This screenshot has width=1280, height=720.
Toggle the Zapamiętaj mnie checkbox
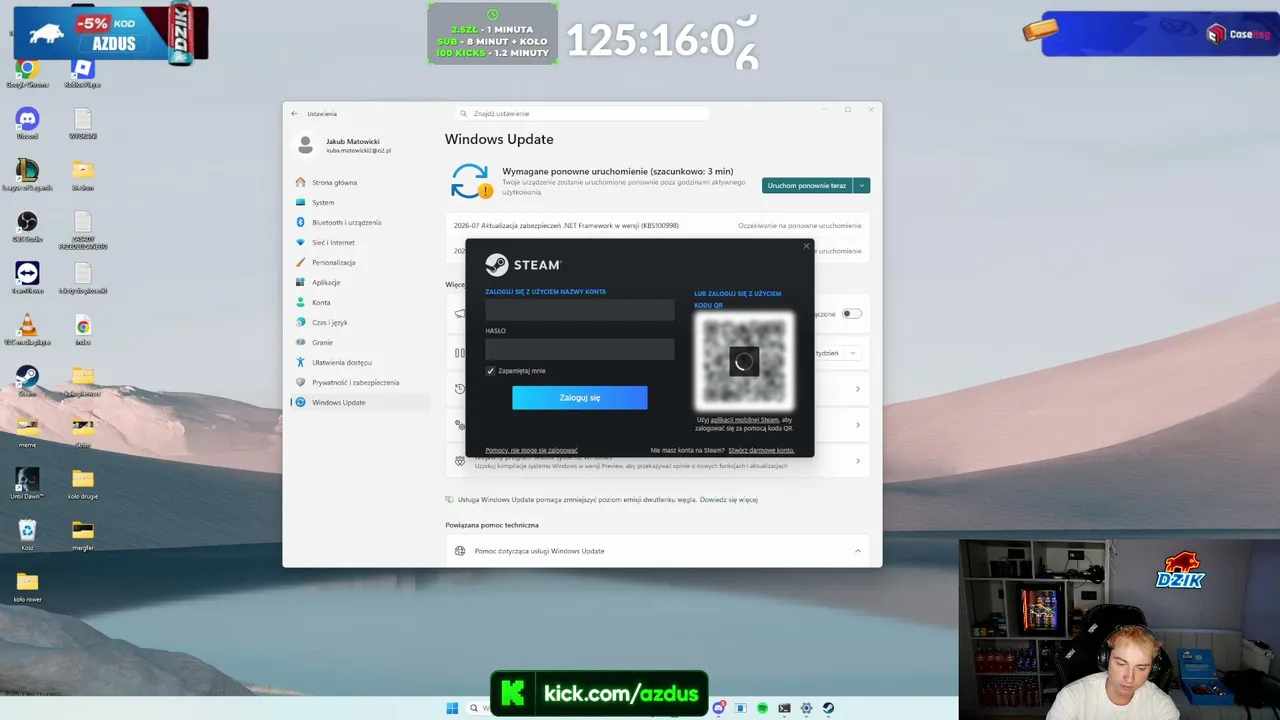490,371
